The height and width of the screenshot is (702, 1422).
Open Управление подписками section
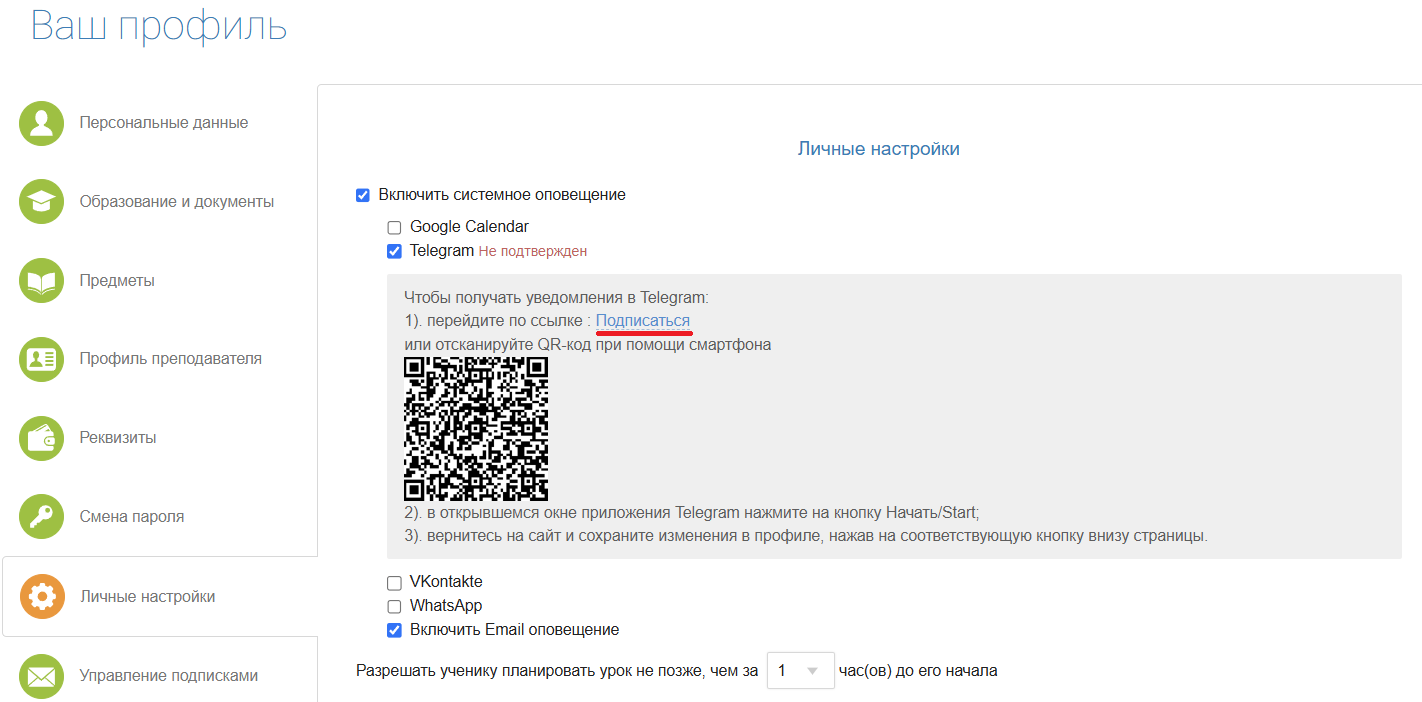[169, 676]
